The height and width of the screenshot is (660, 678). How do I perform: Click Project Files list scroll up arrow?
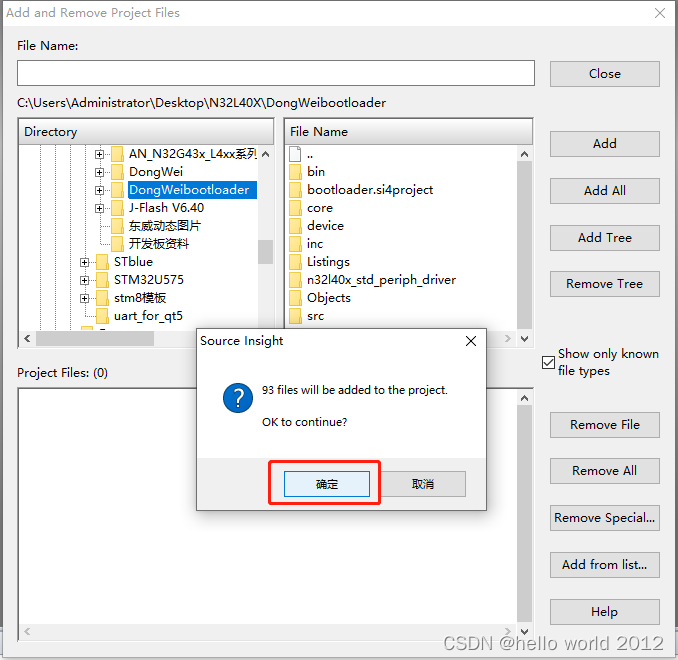pos(524,398)
